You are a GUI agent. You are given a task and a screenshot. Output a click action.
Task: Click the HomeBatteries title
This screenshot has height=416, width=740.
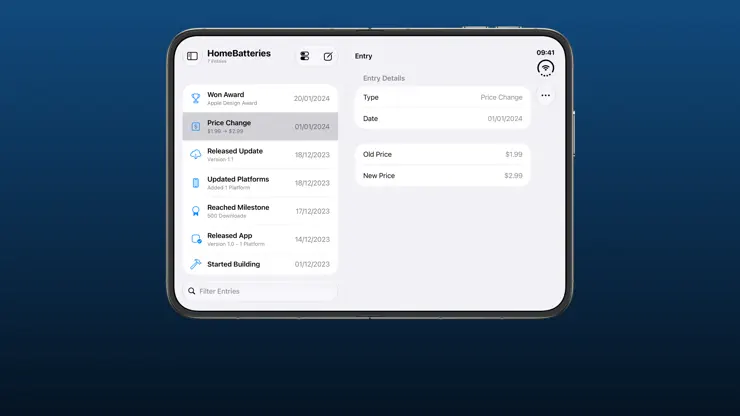[x=239, y=53]
